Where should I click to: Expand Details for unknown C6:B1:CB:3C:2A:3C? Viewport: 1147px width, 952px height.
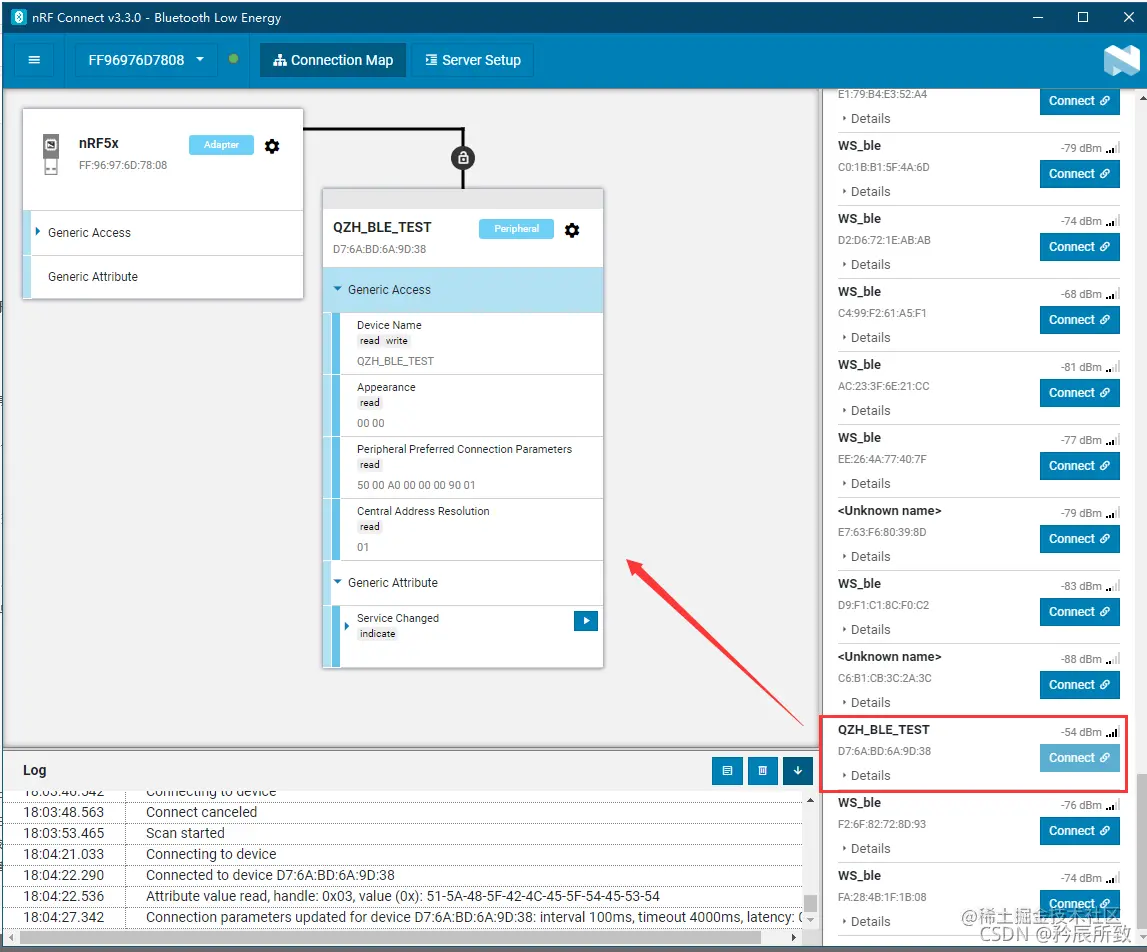tap(867, 703)
